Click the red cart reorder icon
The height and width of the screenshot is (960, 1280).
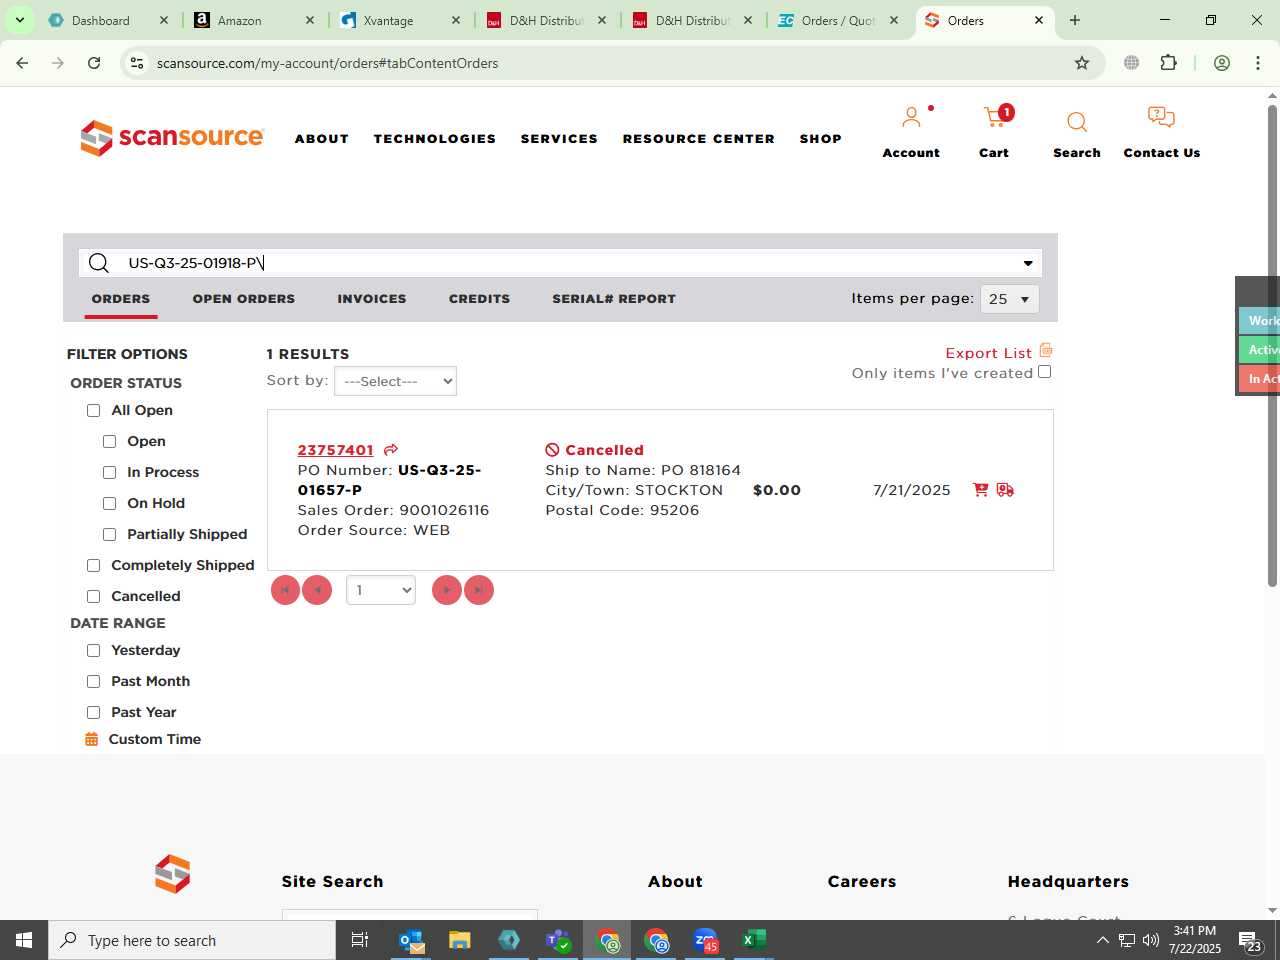tap(980, 490)
